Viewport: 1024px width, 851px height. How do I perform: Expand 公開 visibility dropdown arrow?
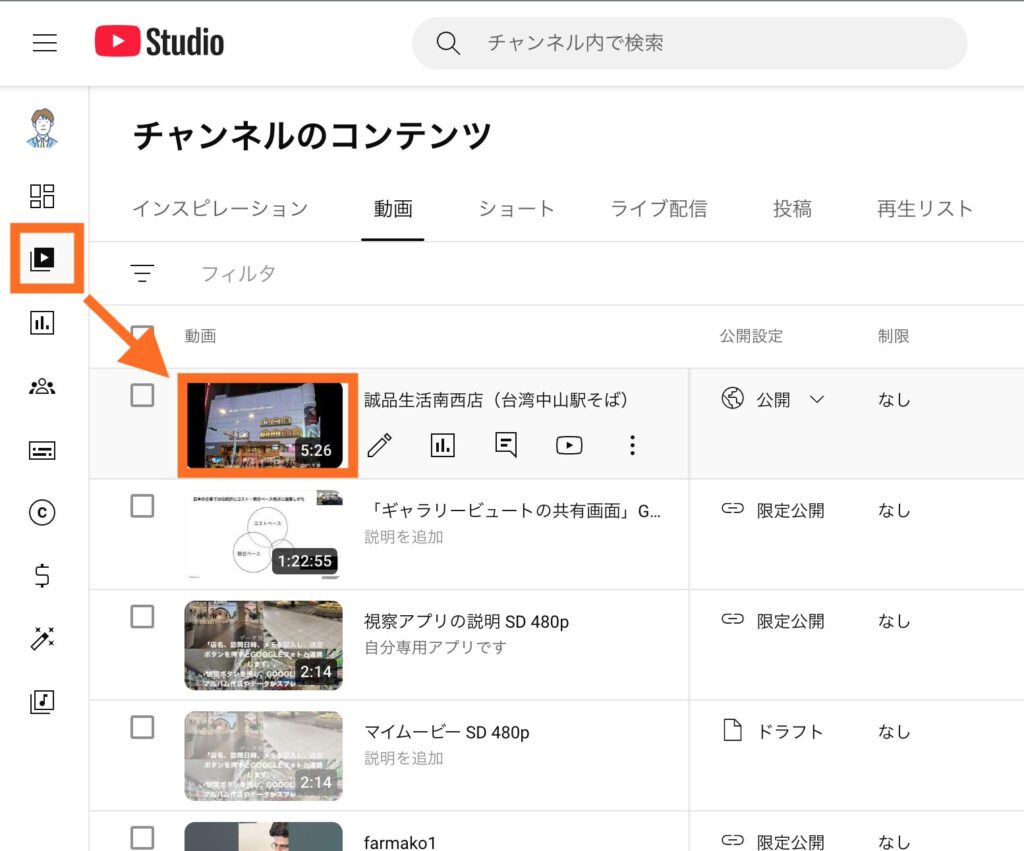816,400
